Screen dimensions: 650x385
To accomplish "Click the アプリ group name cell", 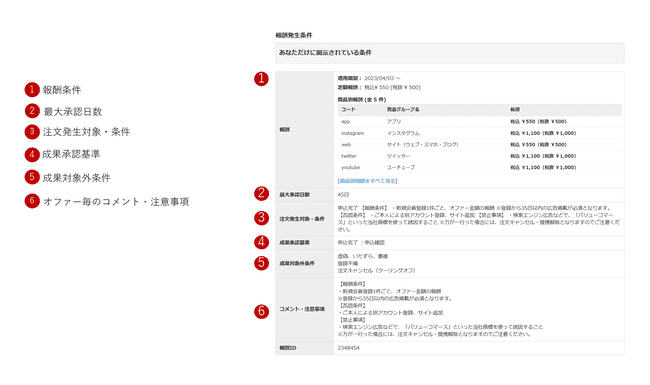I will click(x=394, y=121).
